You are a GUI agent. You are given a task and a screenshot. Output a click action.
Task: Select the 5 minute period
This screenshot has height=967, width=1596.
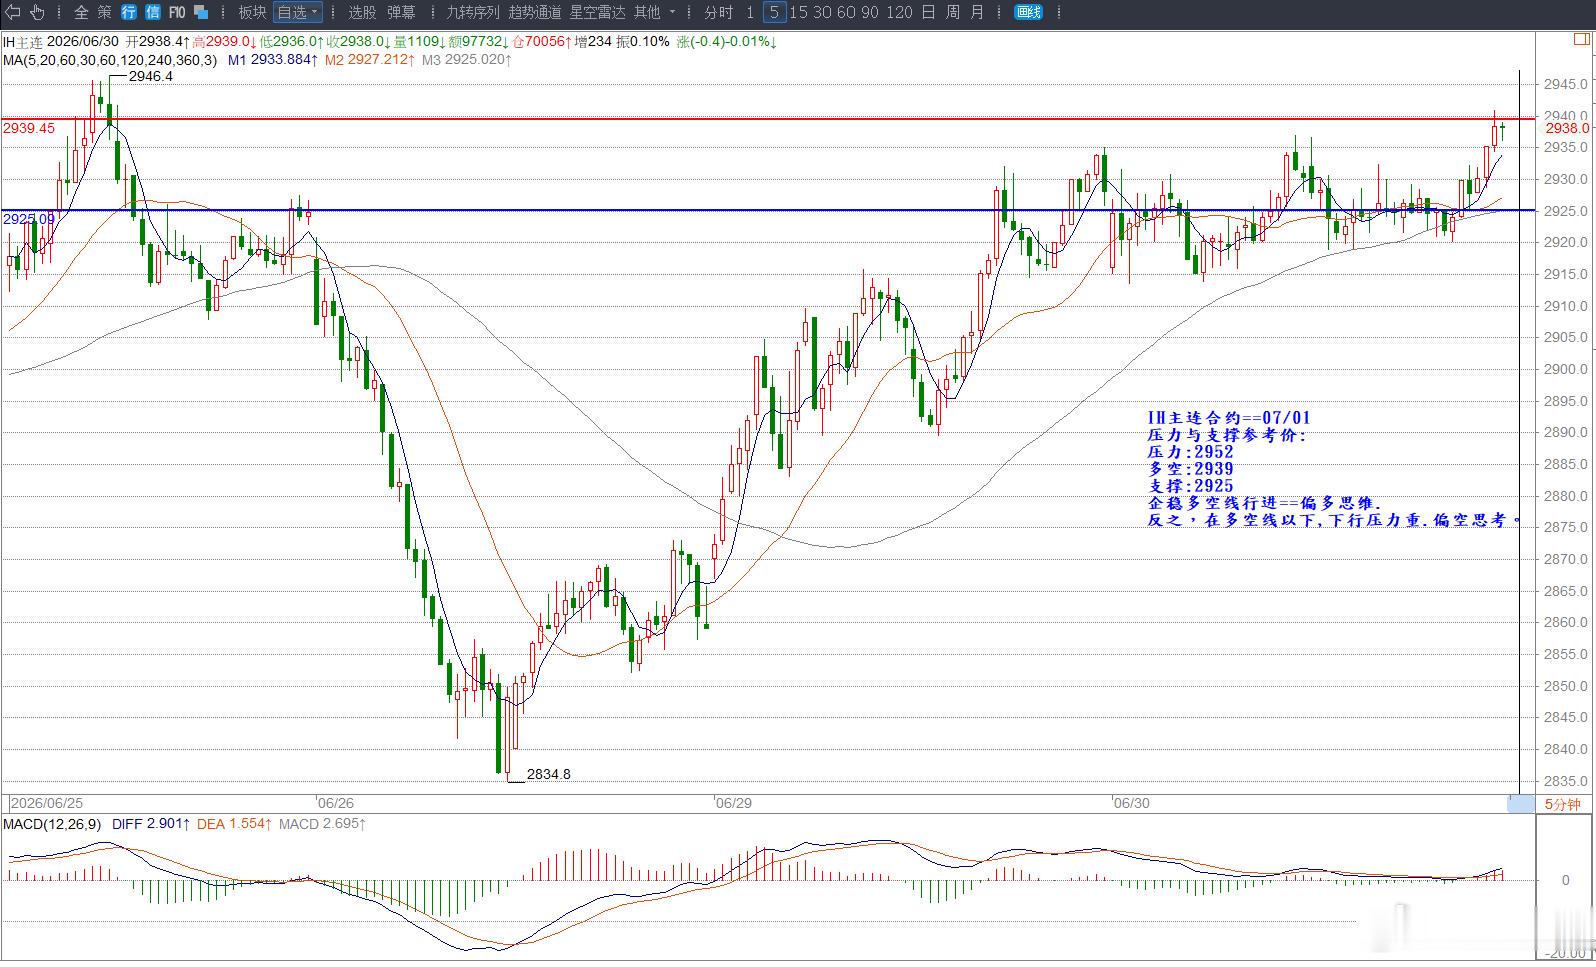coord(774,12)
